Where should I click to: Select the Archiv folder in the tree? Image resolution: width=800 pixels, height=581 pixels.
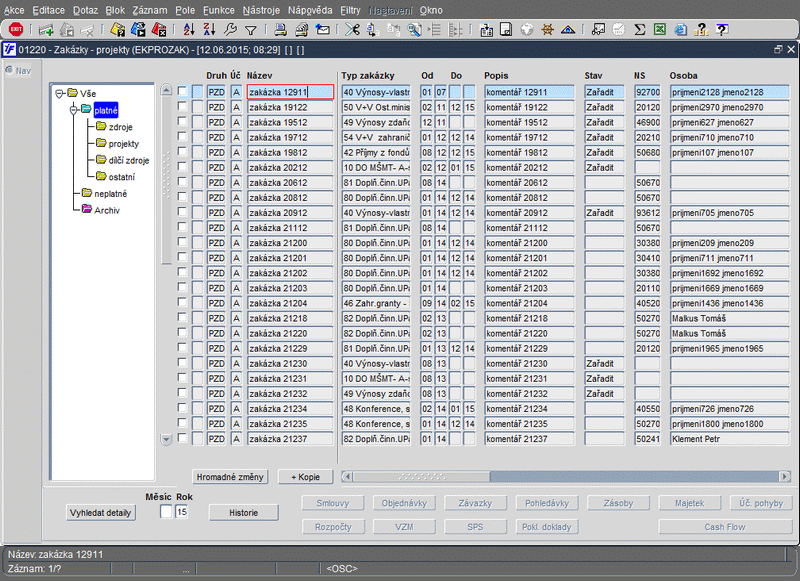tap(106, 210)
